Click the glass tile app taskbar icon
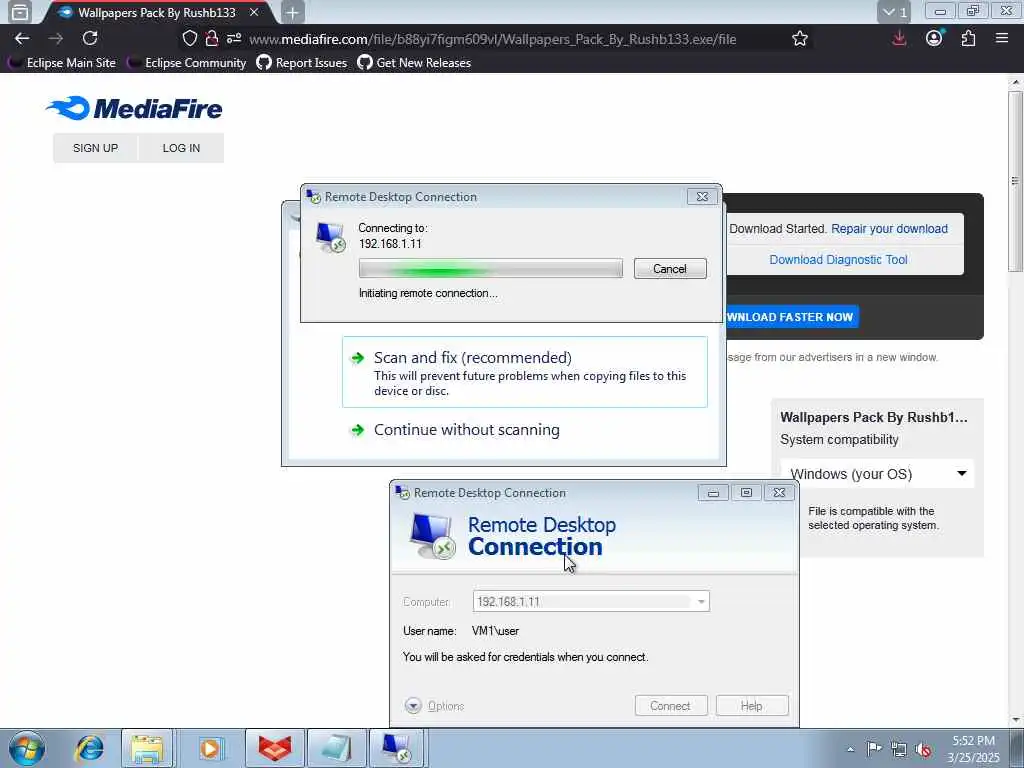The height and width of the screenshot is (768, 1024). (x=336, y=748)
